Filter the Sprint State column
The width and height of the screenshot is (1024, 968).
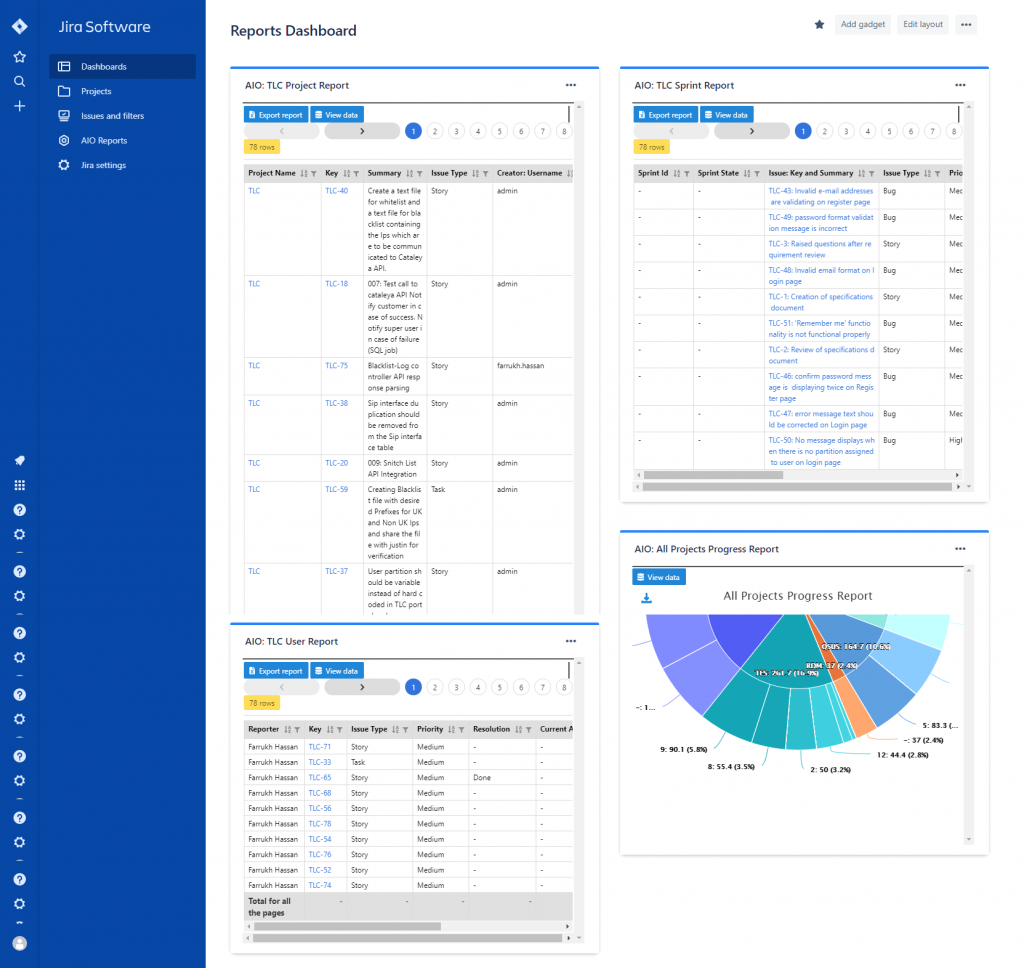tap(757, 173)
